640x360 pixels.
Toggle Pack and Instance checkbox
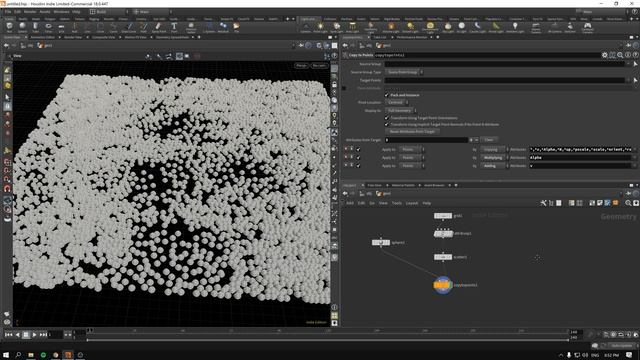tap(387, 95)
